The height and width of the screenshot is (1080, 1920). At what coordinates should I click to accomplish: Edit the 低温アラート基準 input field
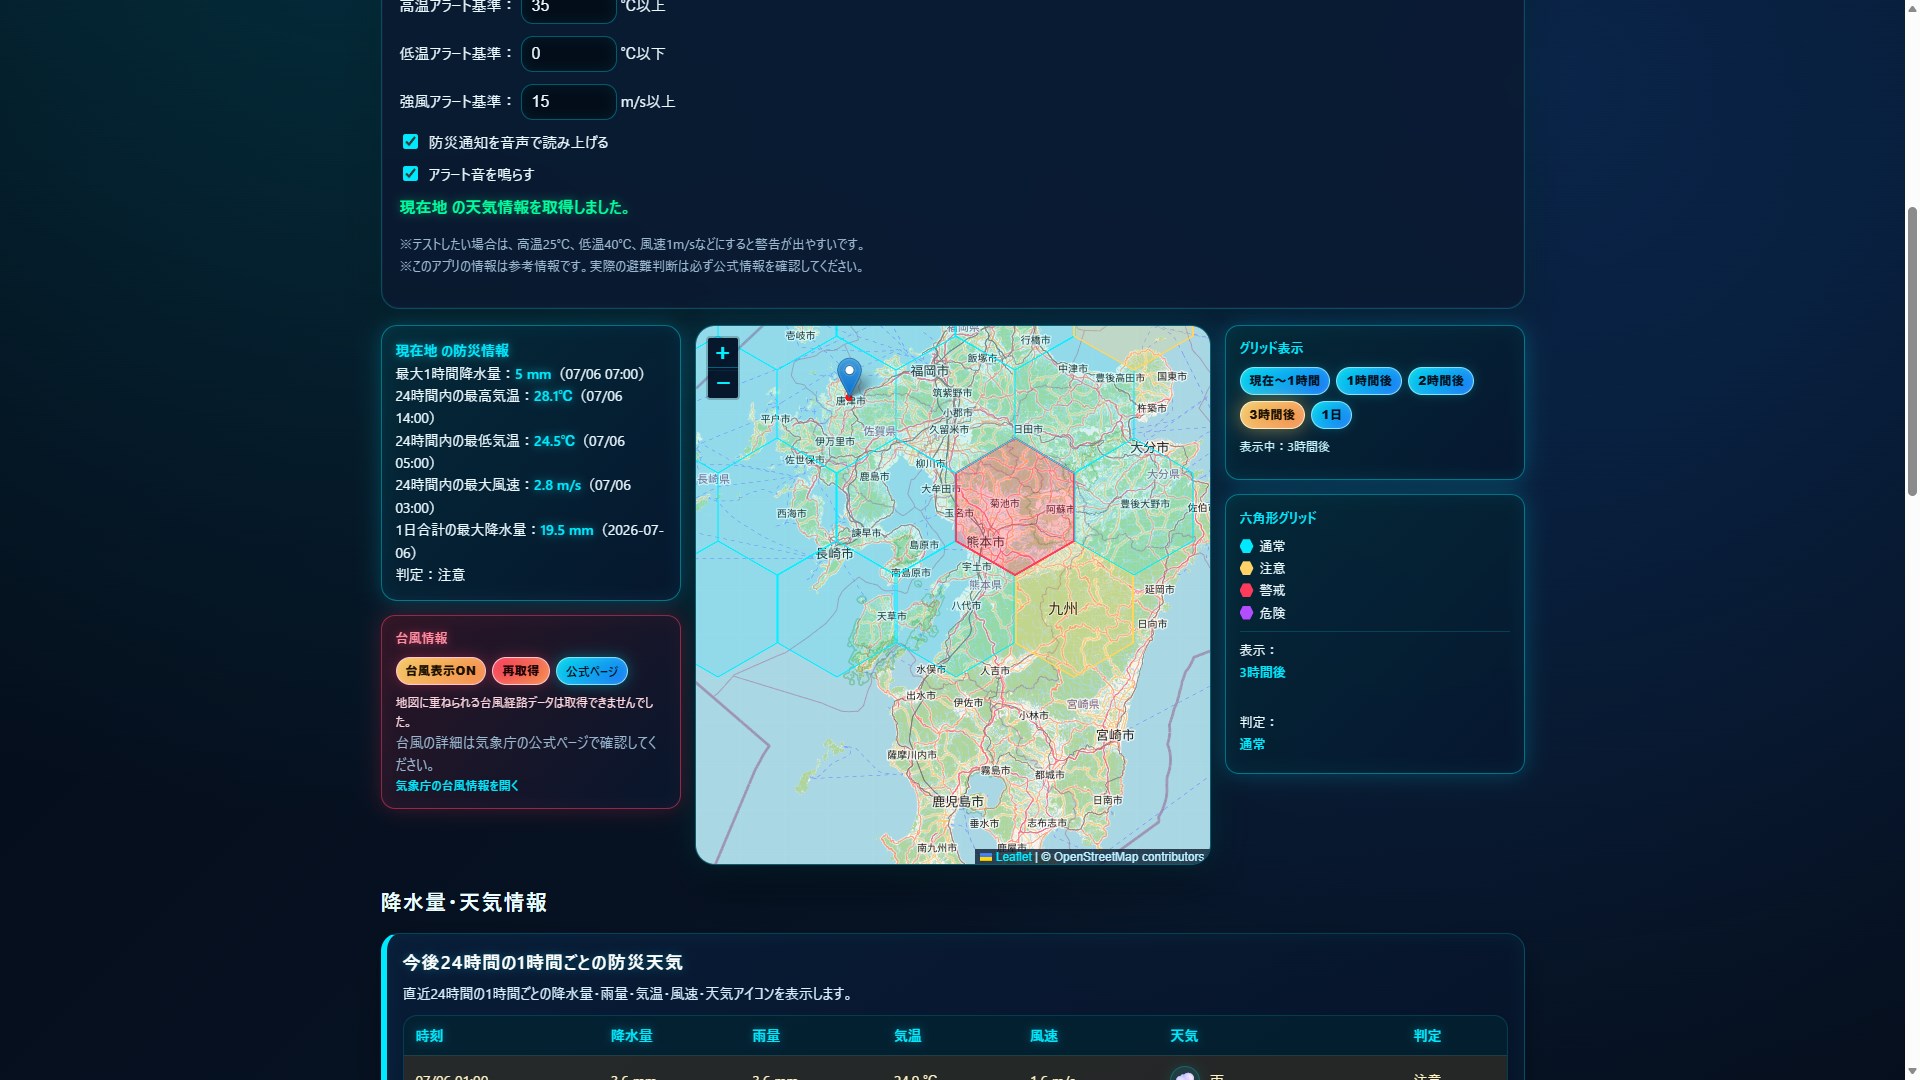click(x=568, y=54)
